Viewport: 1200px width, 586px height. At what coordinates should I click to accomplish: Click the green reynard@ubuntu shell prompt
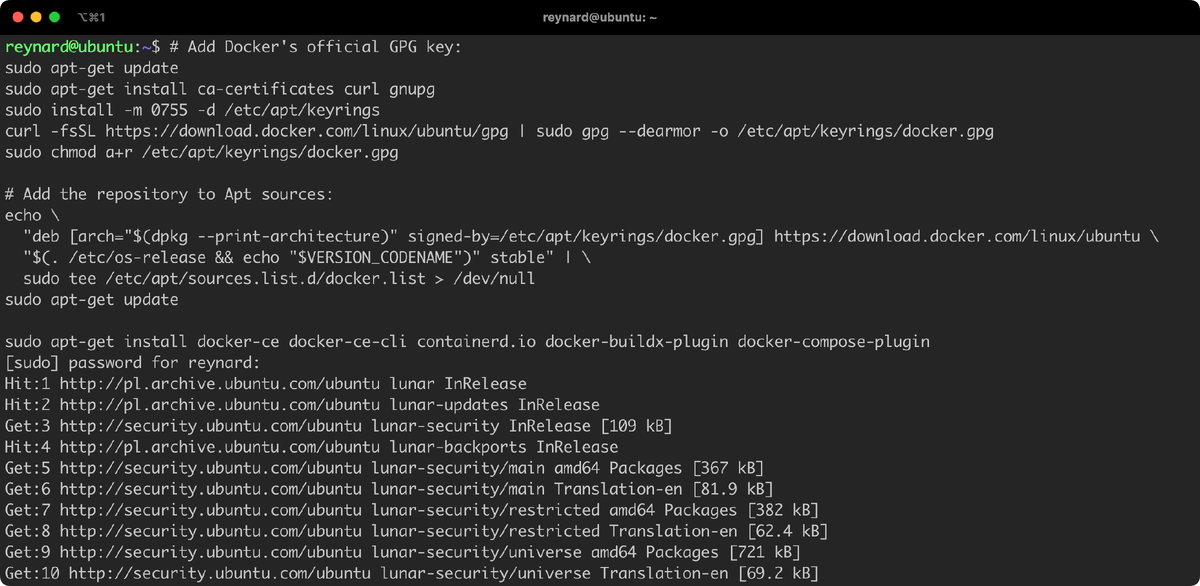[x=68, y=47]
